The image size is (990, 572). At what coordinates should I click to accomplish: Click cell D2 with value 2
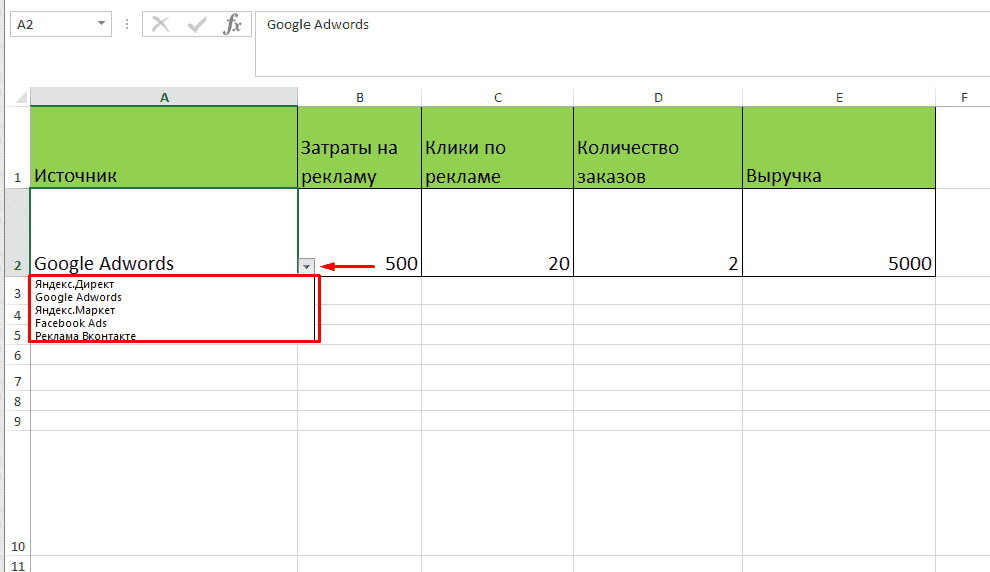click(x=658, y=232)
